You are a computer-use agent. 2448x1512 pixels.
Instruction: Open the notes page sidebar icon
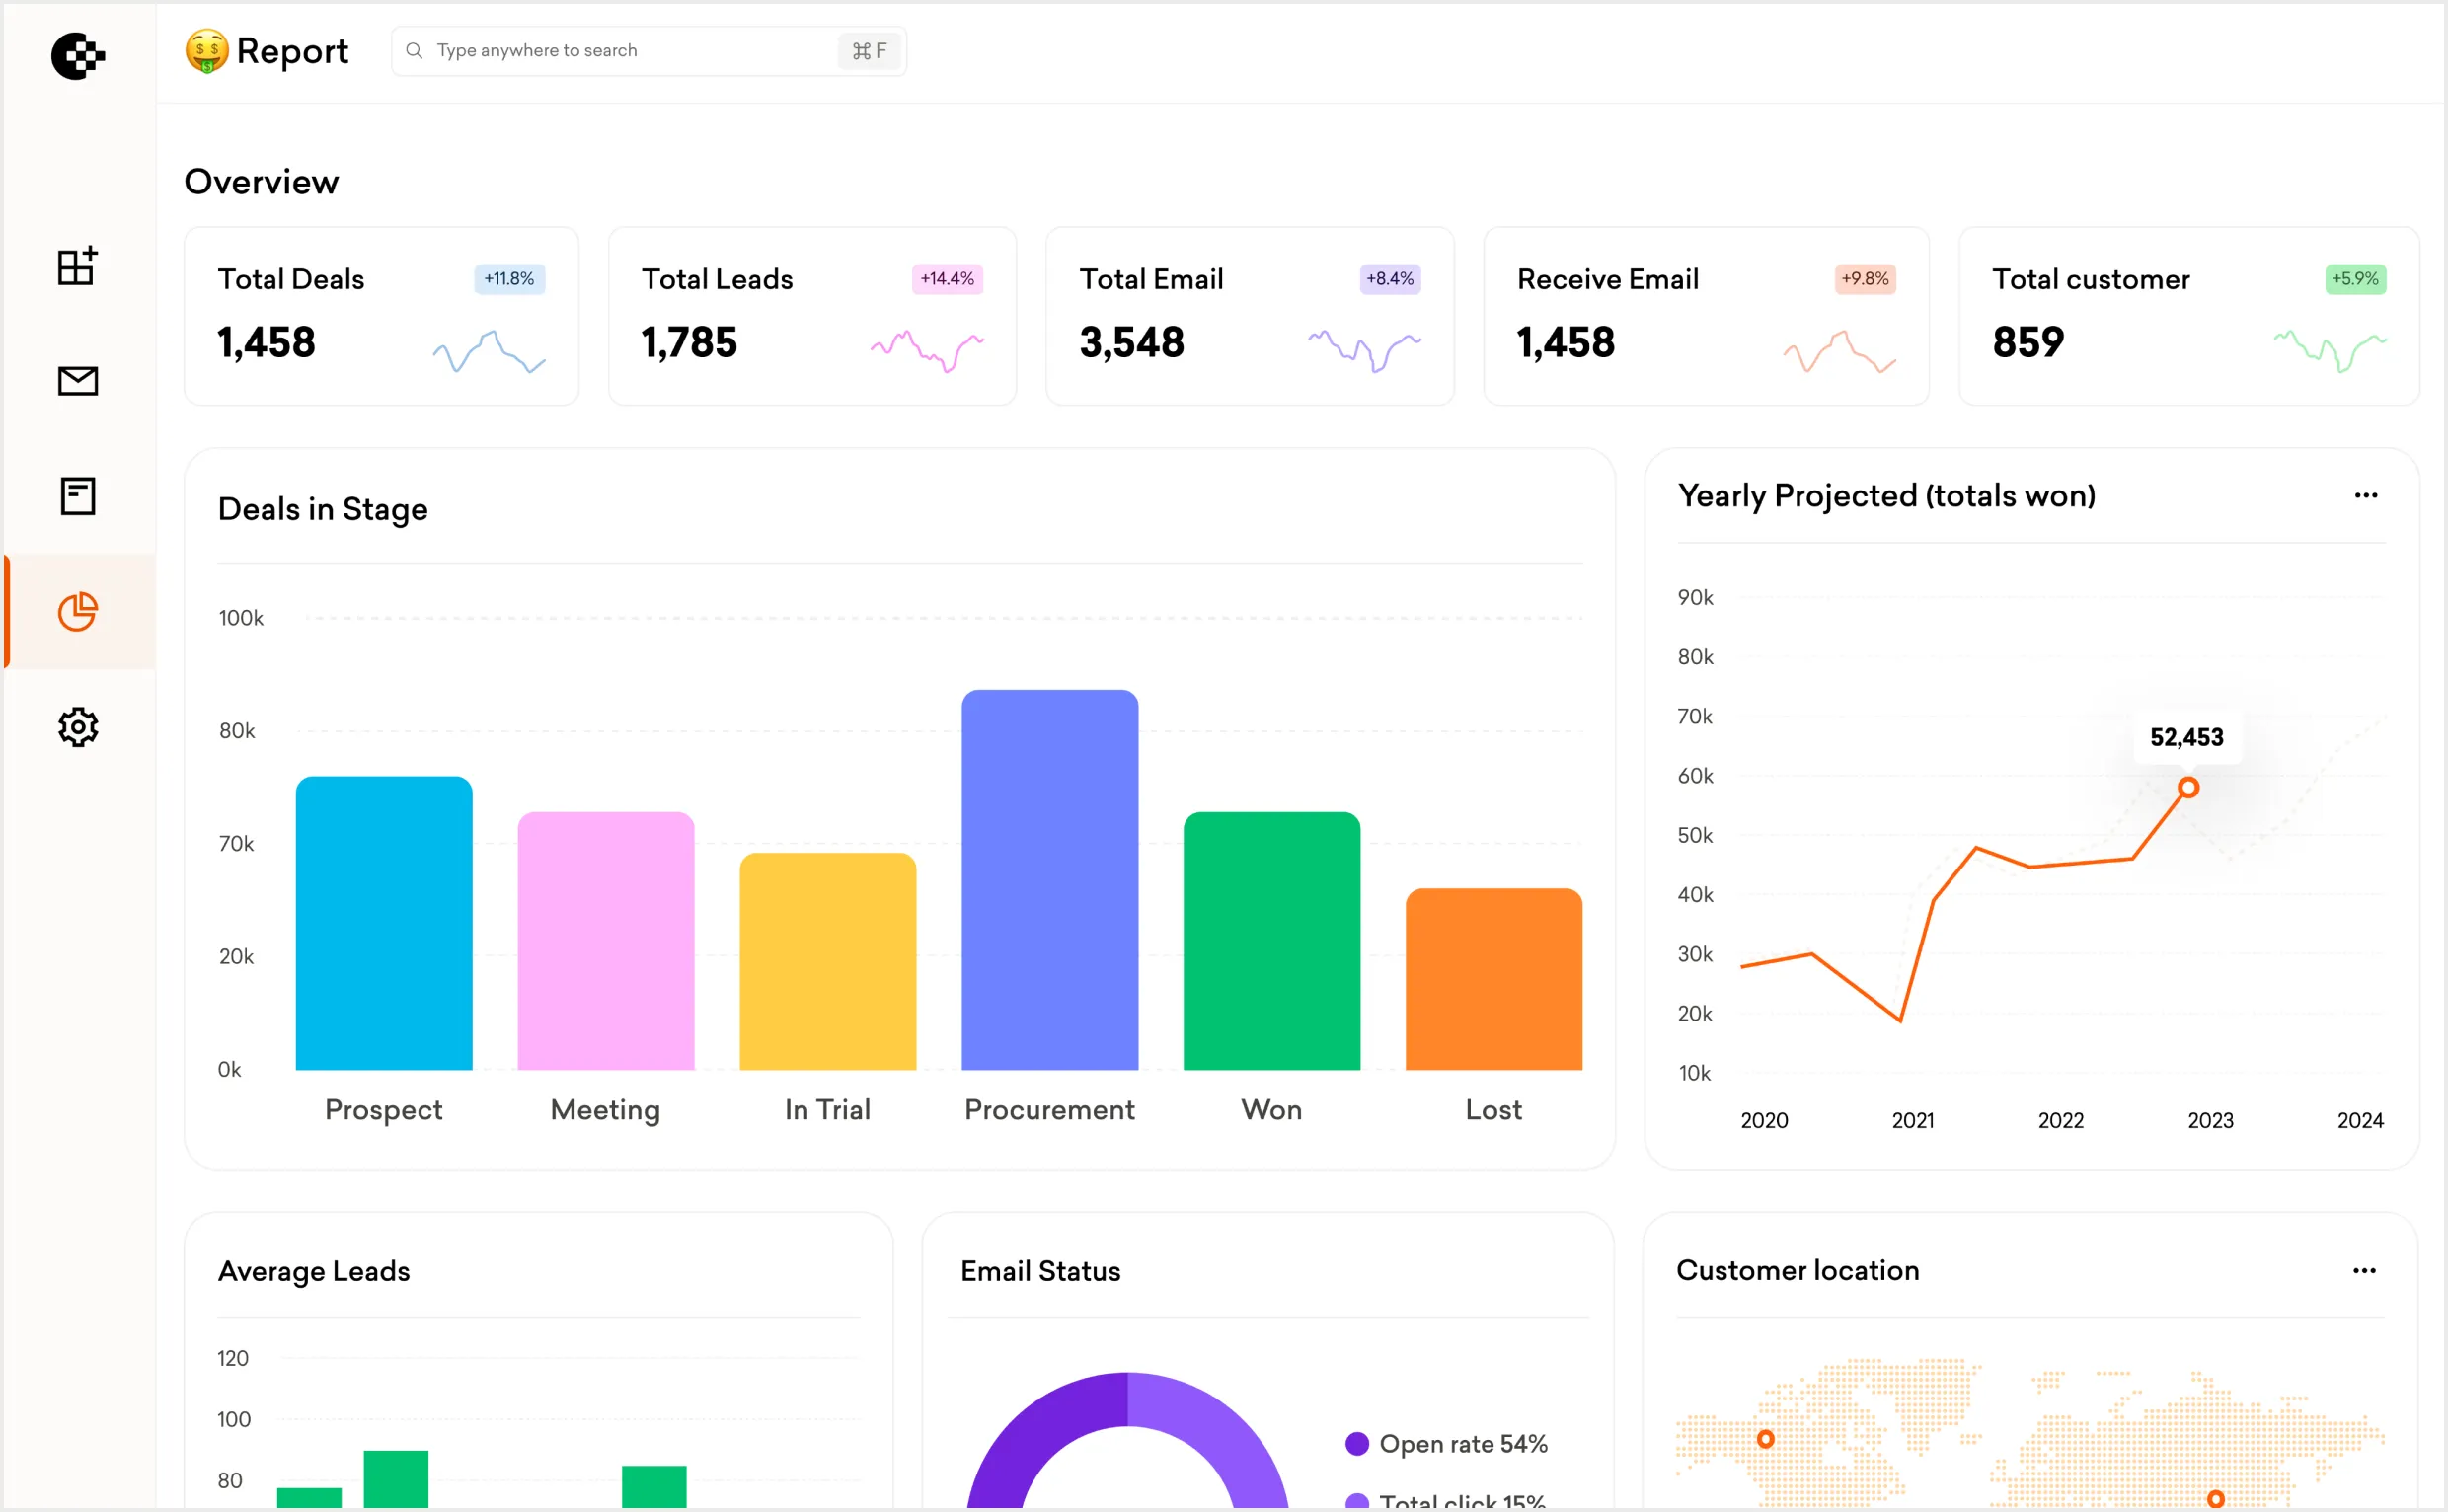pos(77,496)
